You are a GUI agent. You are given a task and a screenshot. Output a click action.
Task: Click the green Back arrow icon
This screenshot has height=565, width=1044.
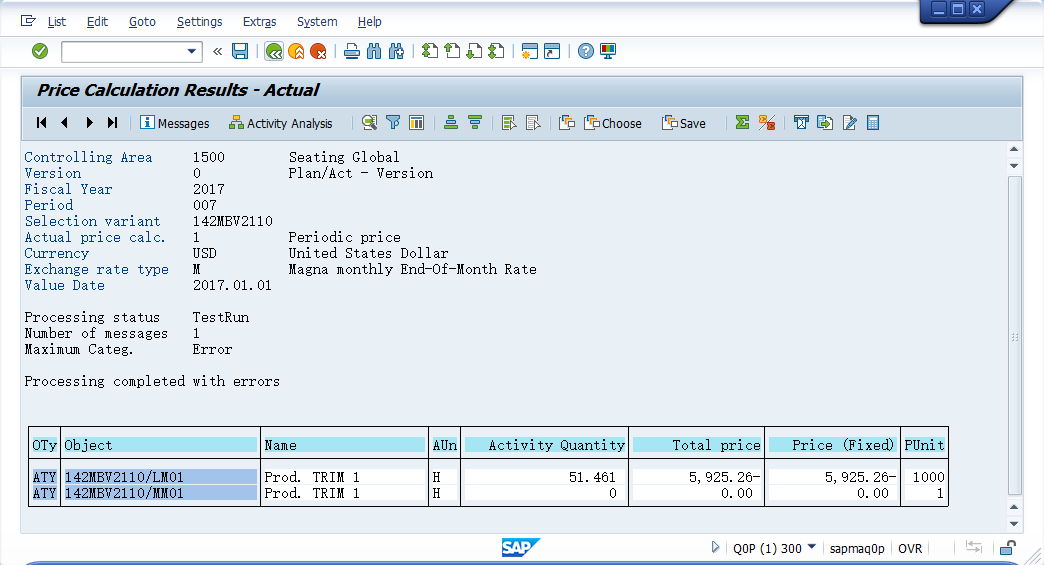pos(274,51)
